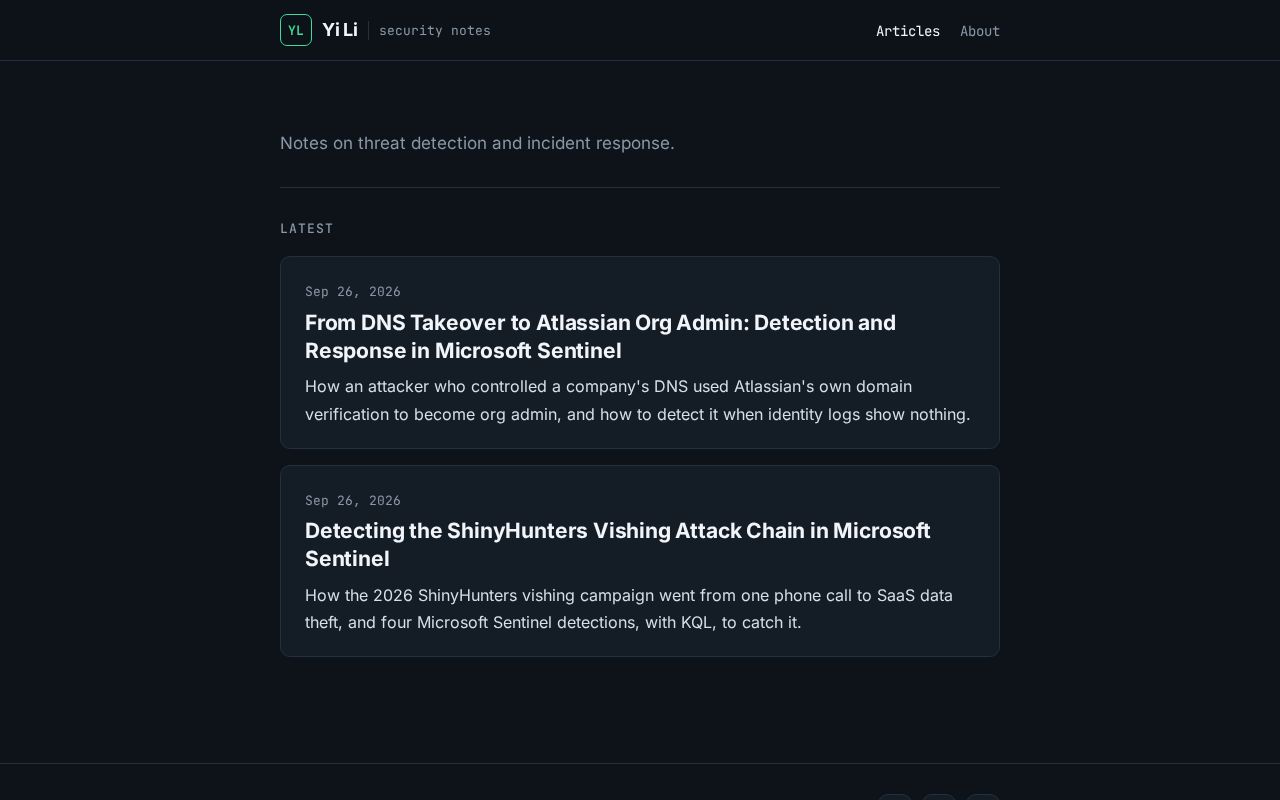Open the ShinyHunters Vishing Attack Chain article title
Screen dimensions: 1280x800
click(x=618, y=544)
